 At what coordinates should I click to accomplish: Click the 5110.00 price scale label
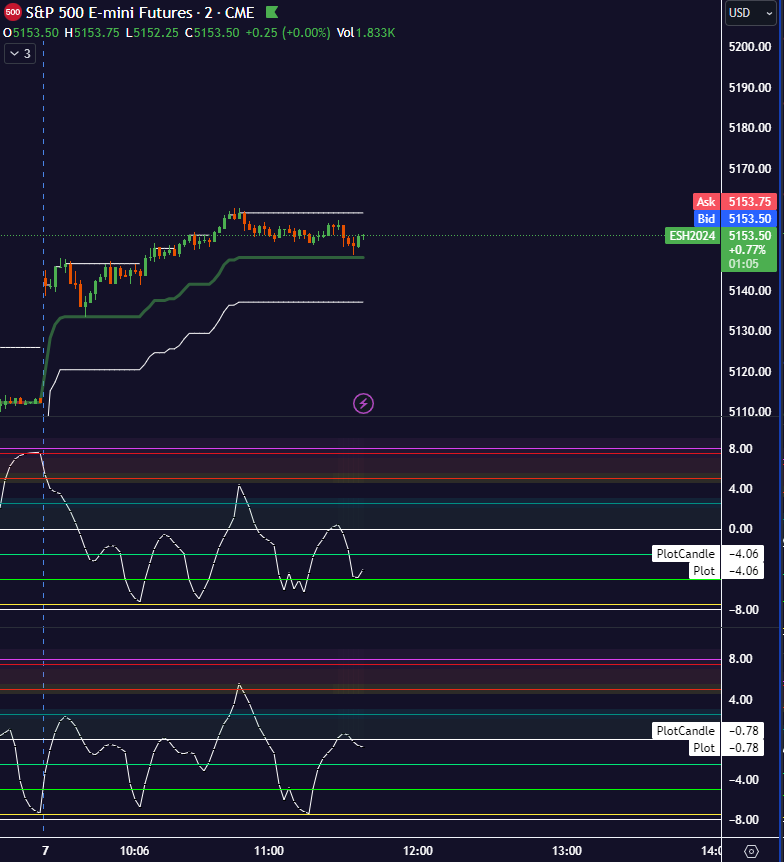(x=749, y=411)
